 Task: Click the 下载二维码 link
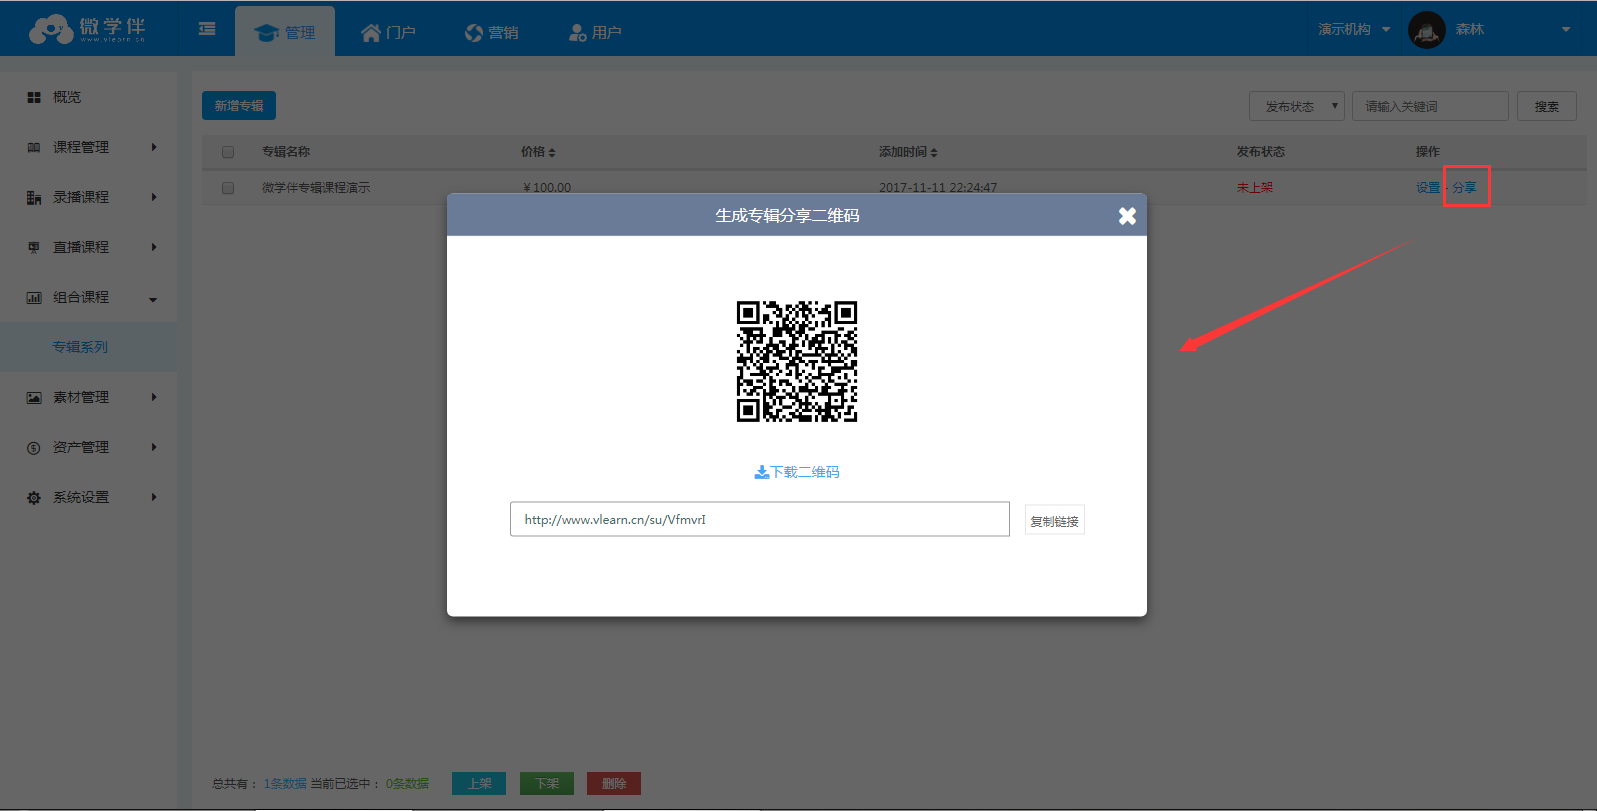[797, 472]
